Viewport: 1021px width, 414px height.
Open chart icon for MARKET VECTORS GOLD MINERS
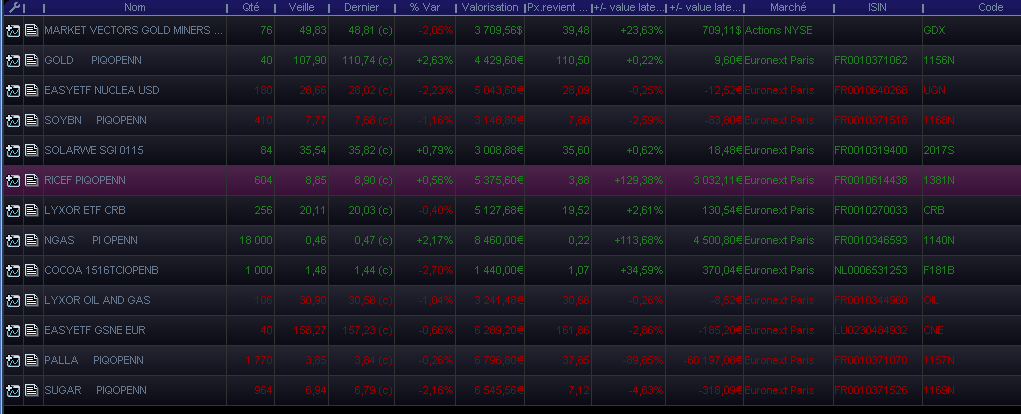coord(13,31)
